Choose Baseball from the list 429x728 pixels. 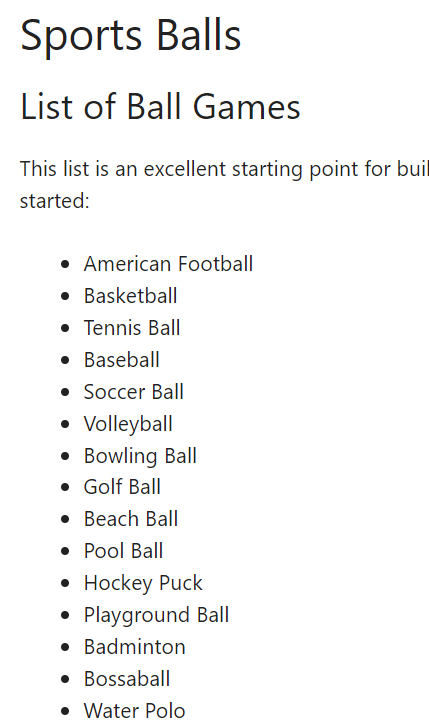[x=122, y=360]
